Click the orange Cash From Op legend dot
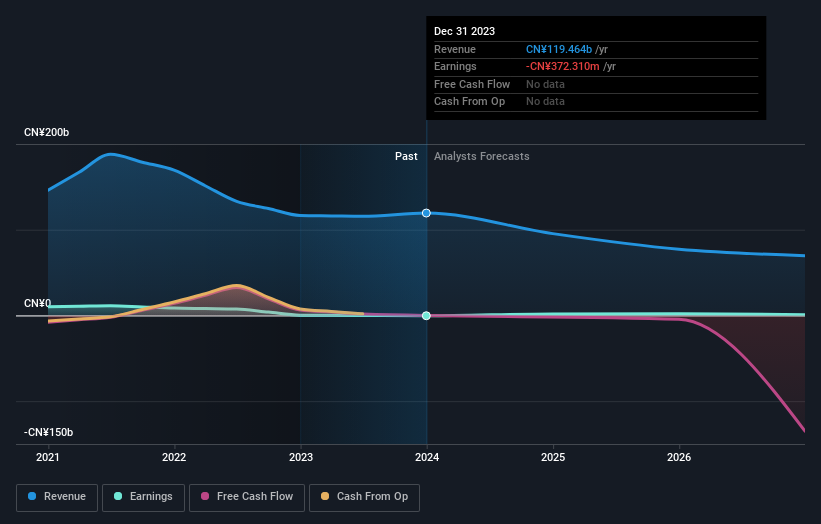Screen dimensions: 821x524 pyautogui.click(x=325, y=496)
